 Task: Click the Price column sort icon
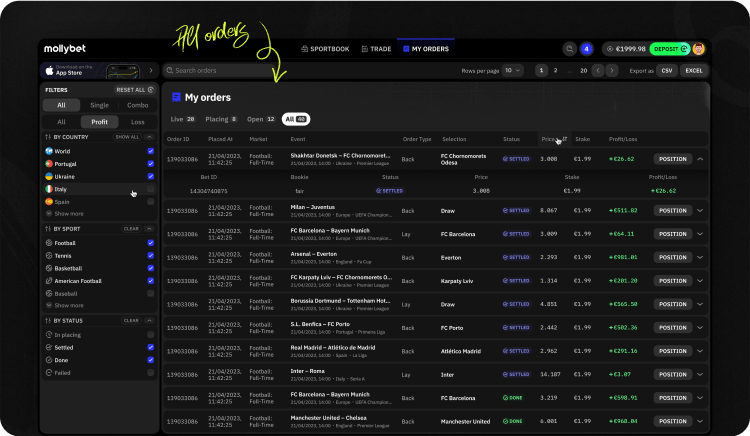pos(565,139)
